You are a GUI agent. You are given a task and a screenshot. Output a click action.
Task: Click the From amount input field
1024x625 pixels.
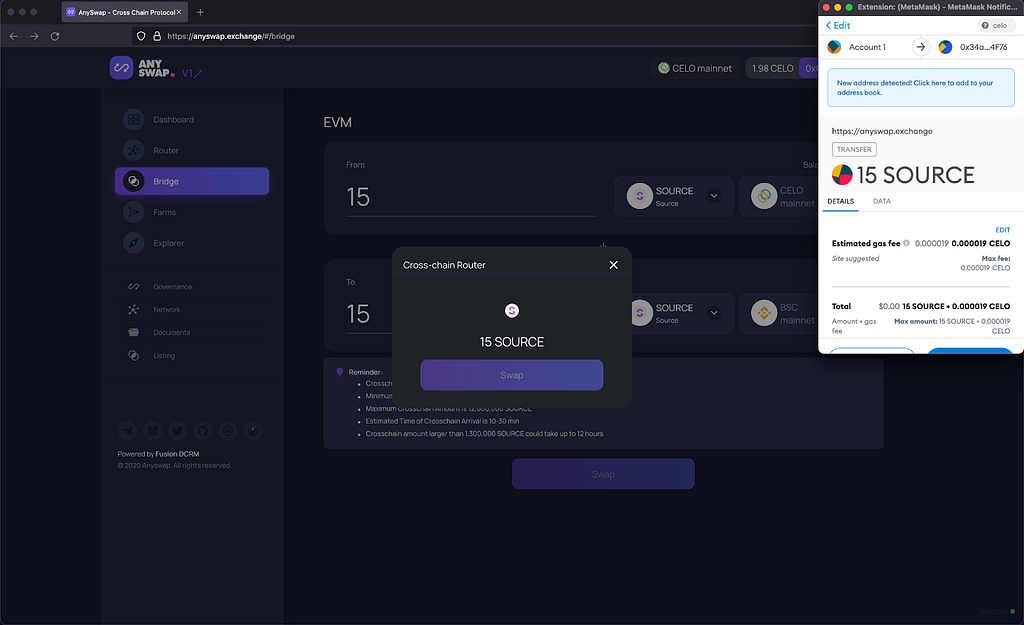tap(470, 197)
